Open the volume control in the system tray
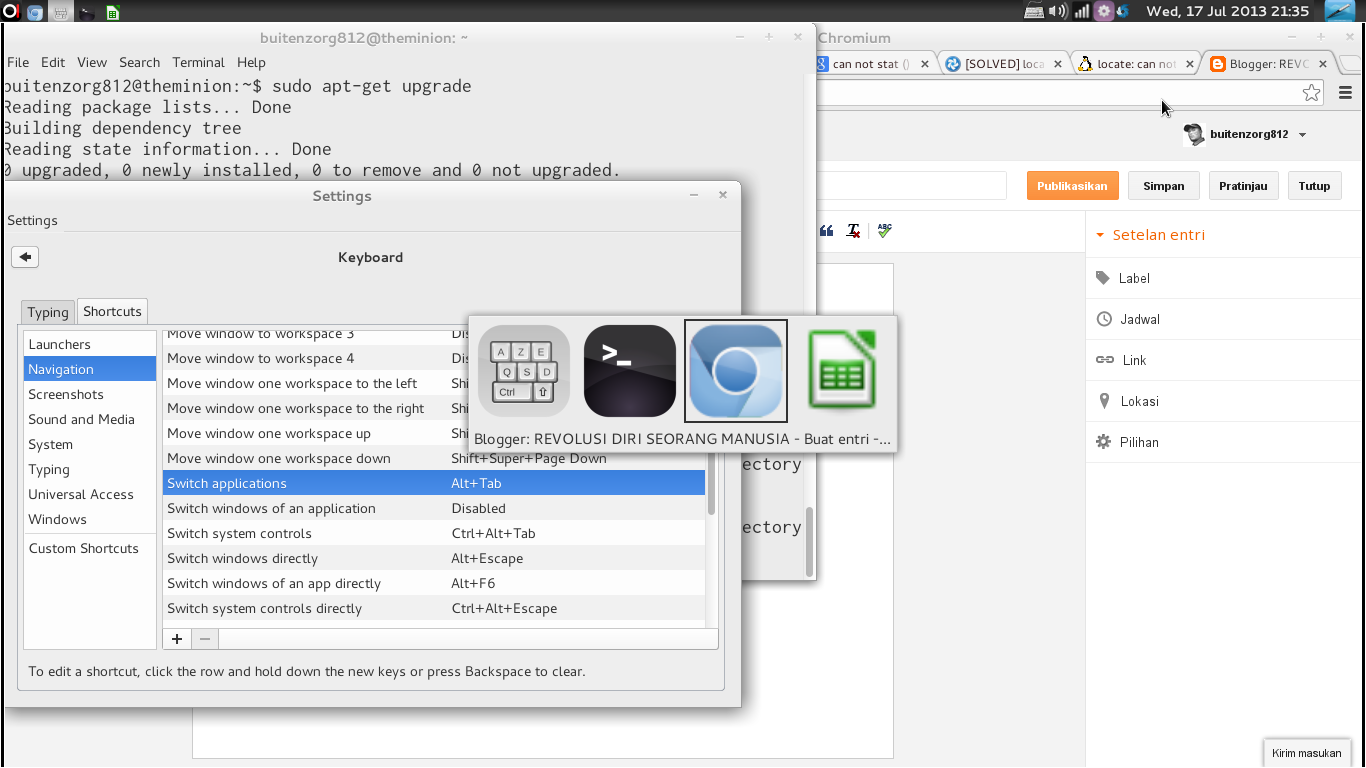Viewport: 1366px width, 768px height. tap(1059, 12)
